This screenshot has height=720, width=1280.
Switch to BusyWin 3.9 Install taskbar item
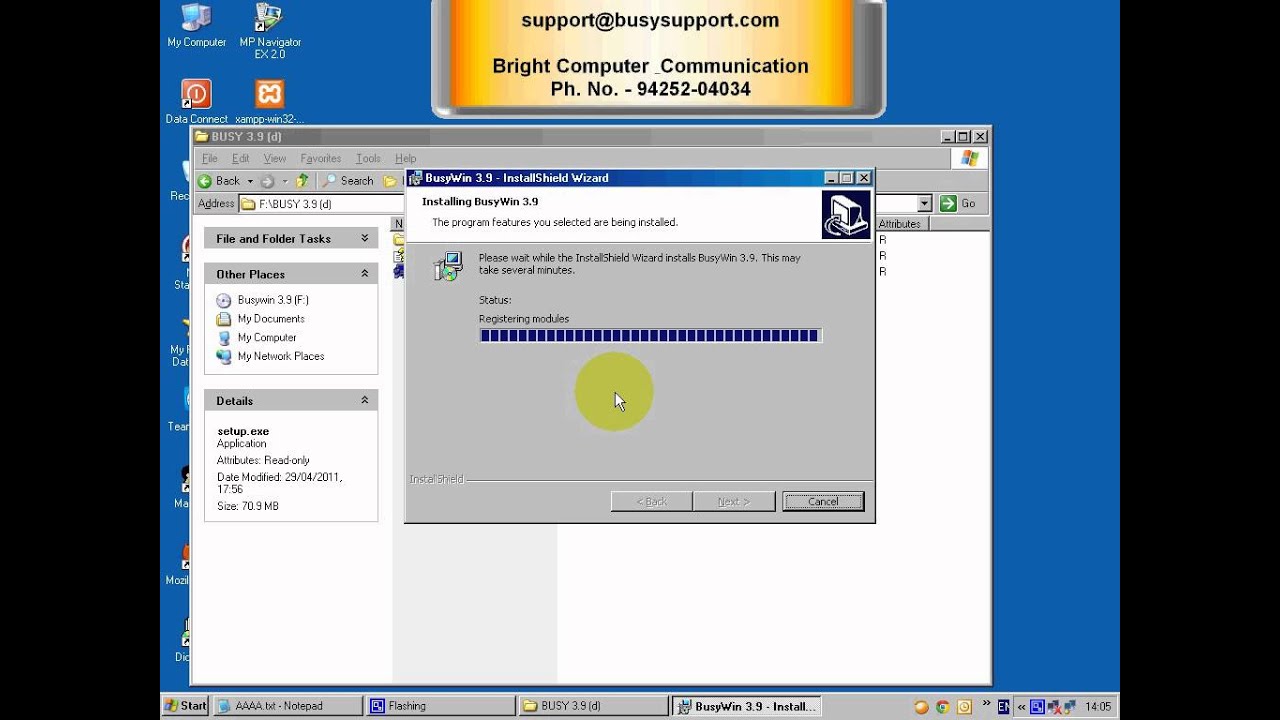746,706
